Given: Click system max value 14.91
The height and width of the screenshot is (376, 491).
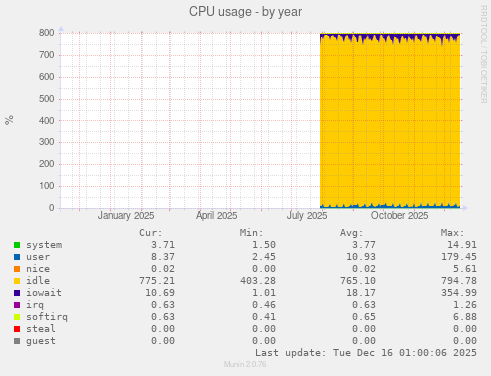Looking at the screenshot, I should [x=462, y=245].
